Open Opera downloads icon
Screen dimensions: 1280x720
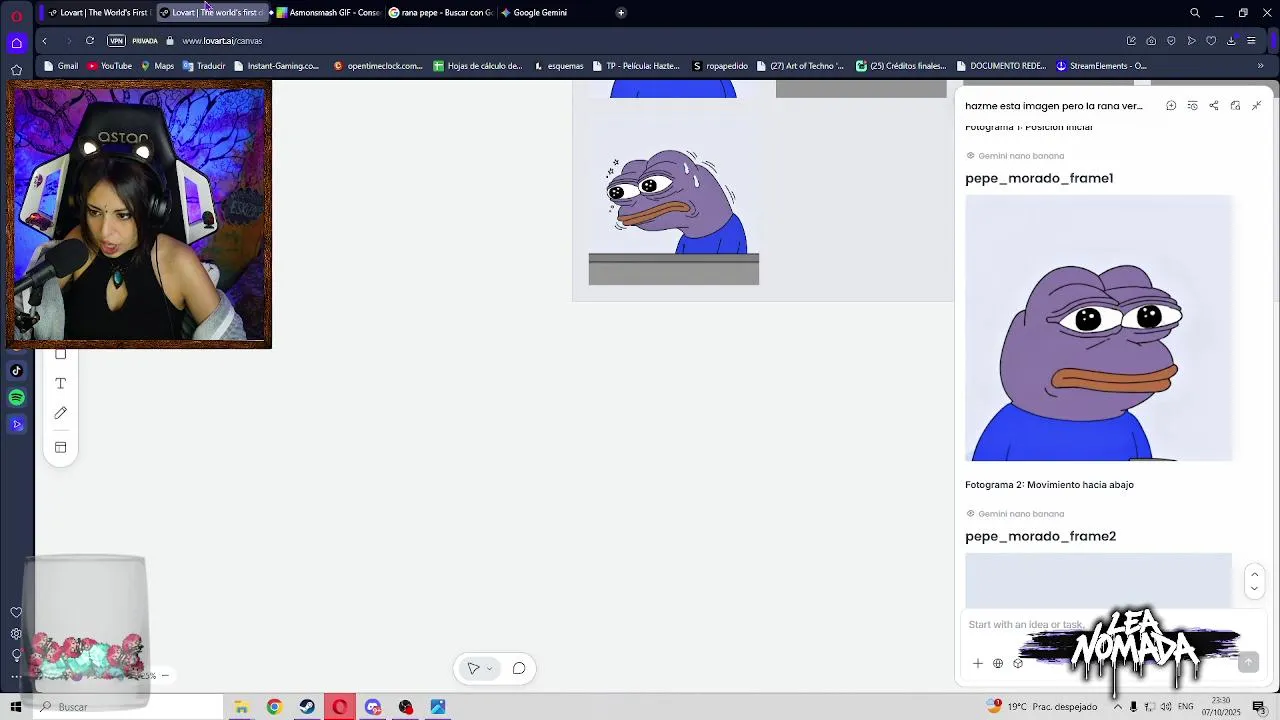point(1231,41)
